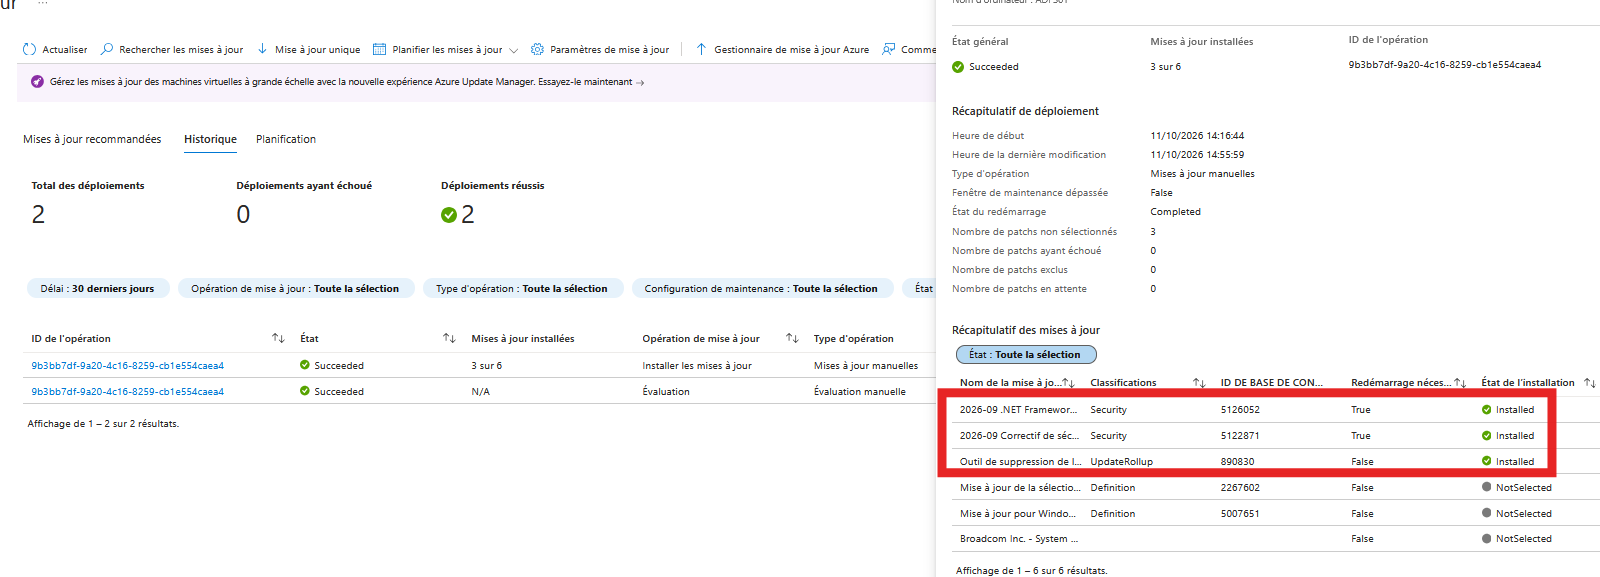Viewport: 1600px width, 577px height.
Task: Switch to the Planification tab
Action: (x=286, y=139)
